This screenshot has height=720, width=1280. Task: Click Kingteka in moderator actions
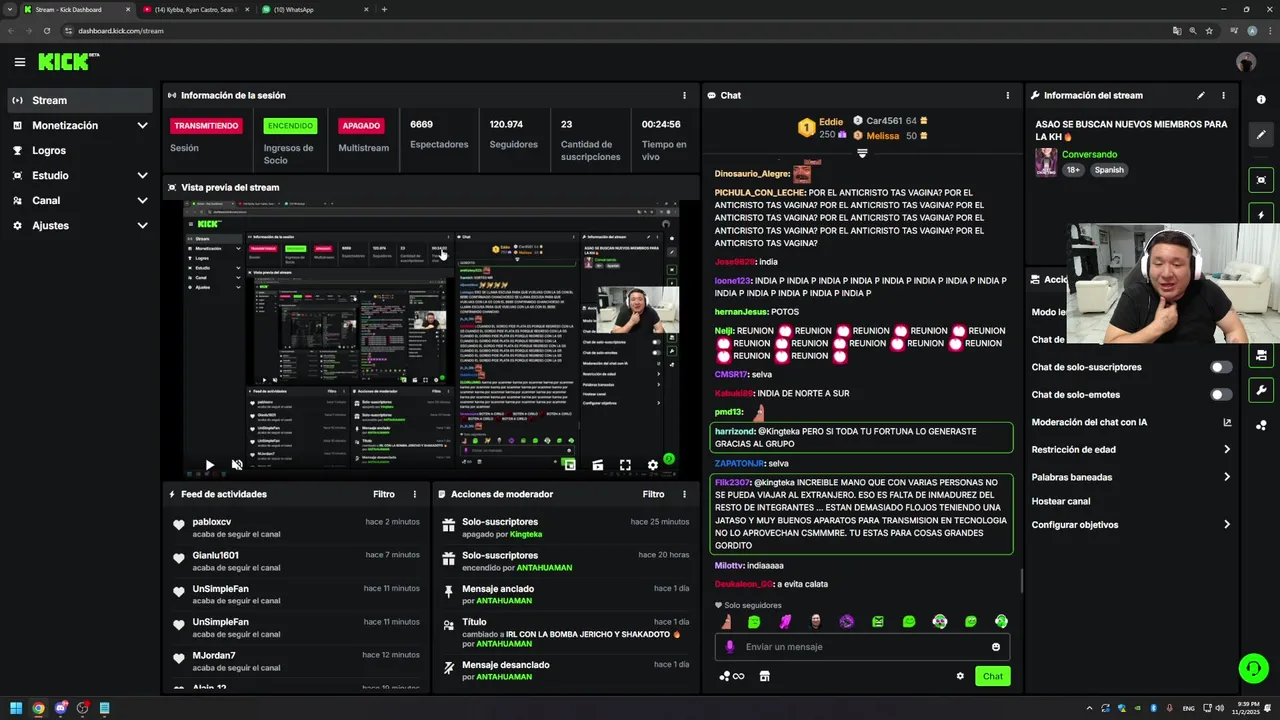526,534
